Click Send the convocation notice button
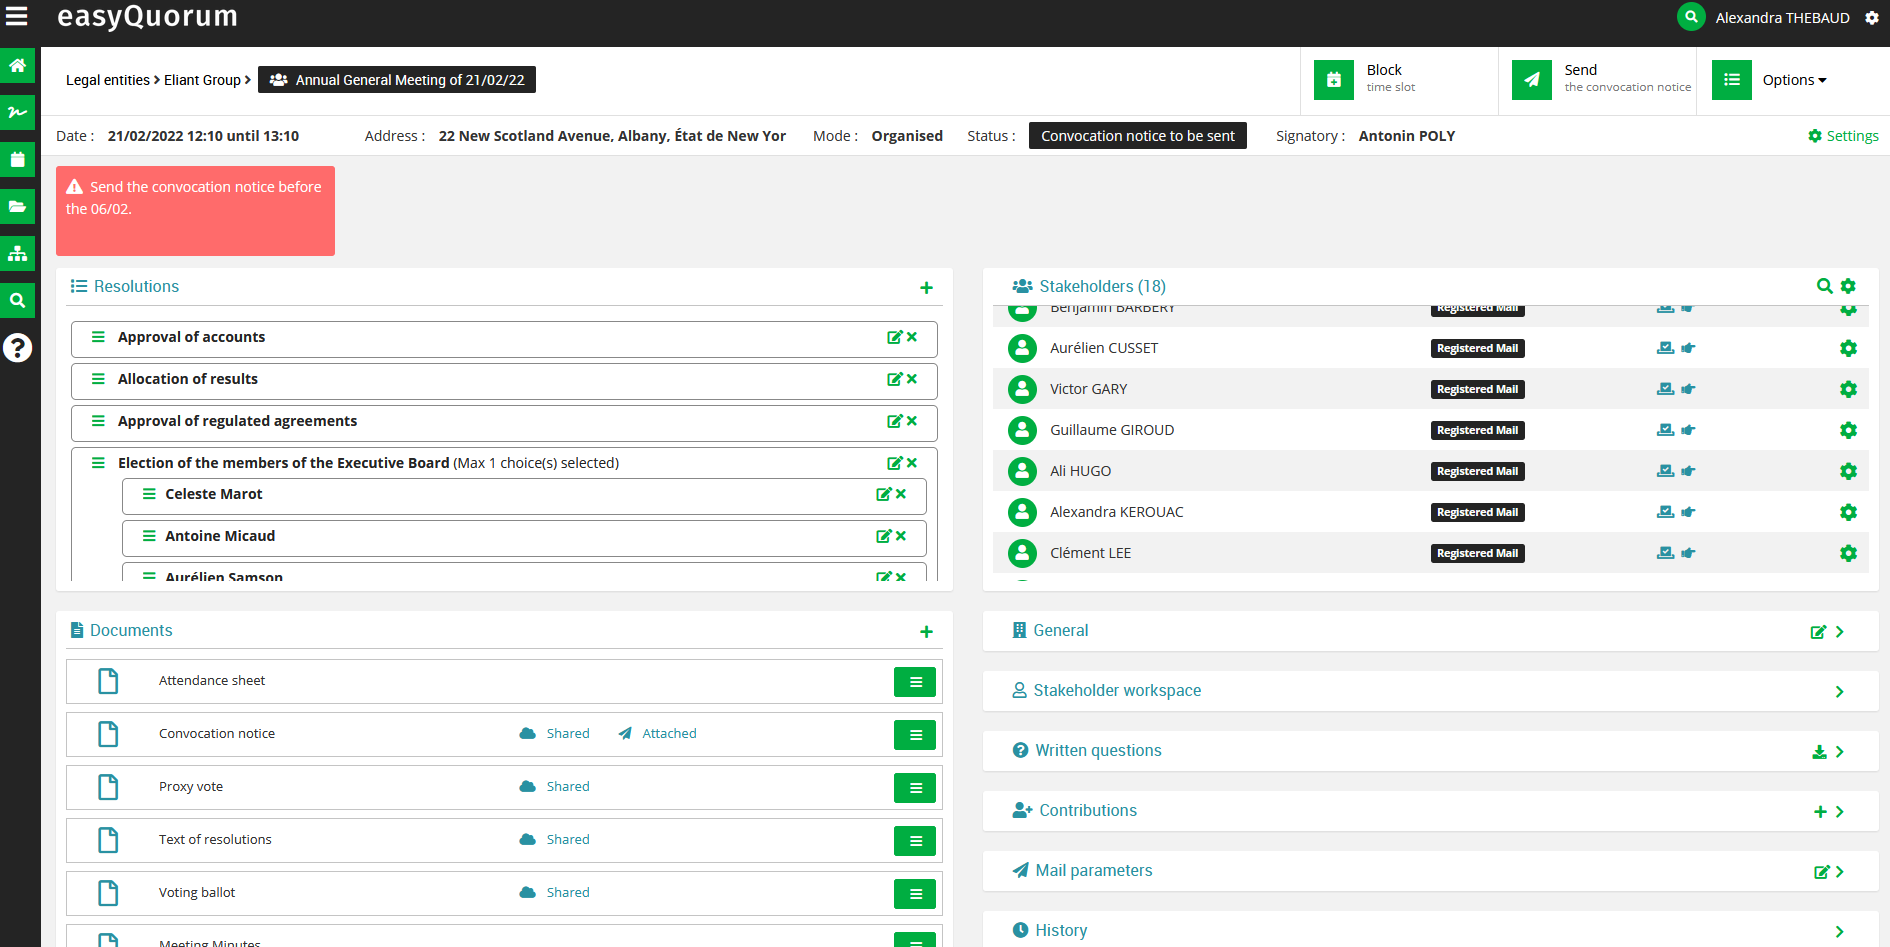 [1601, 79]
